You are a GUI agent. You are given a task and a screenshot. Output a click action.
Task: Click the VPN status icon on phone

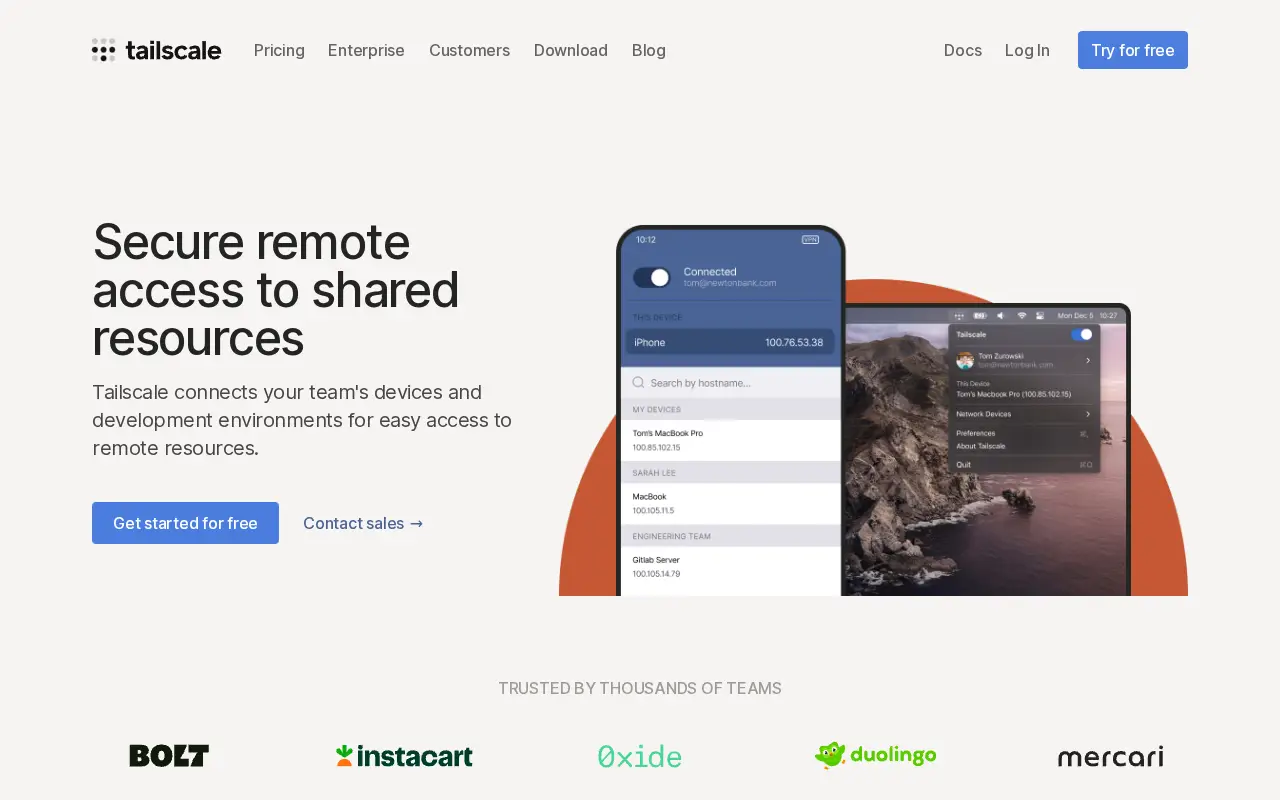[810, 240]
